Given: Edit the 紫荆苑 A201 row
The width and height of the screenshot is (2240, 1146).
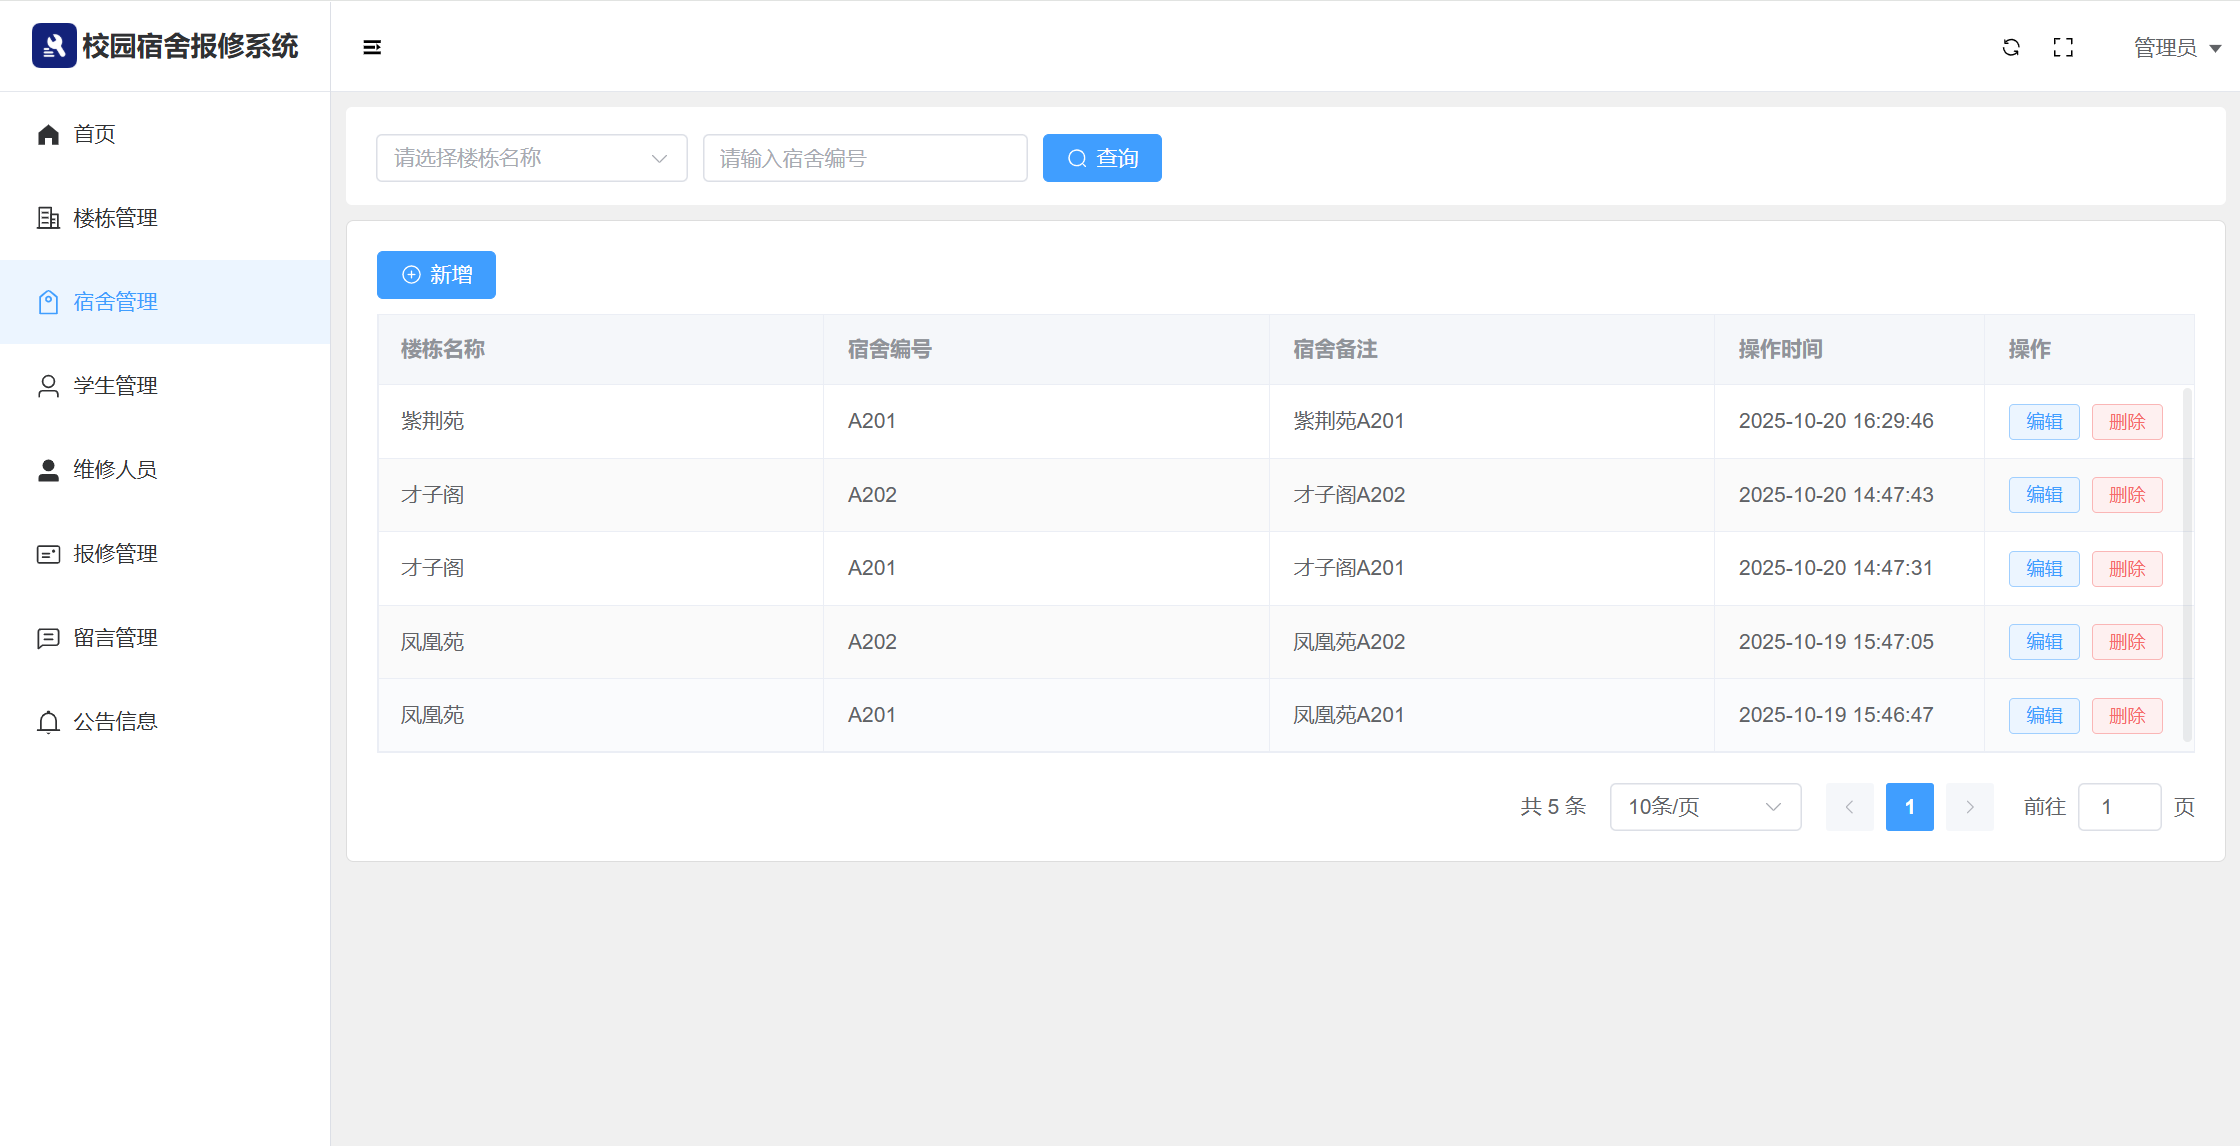Looking at the screenshot, I should click(2043, 422).
